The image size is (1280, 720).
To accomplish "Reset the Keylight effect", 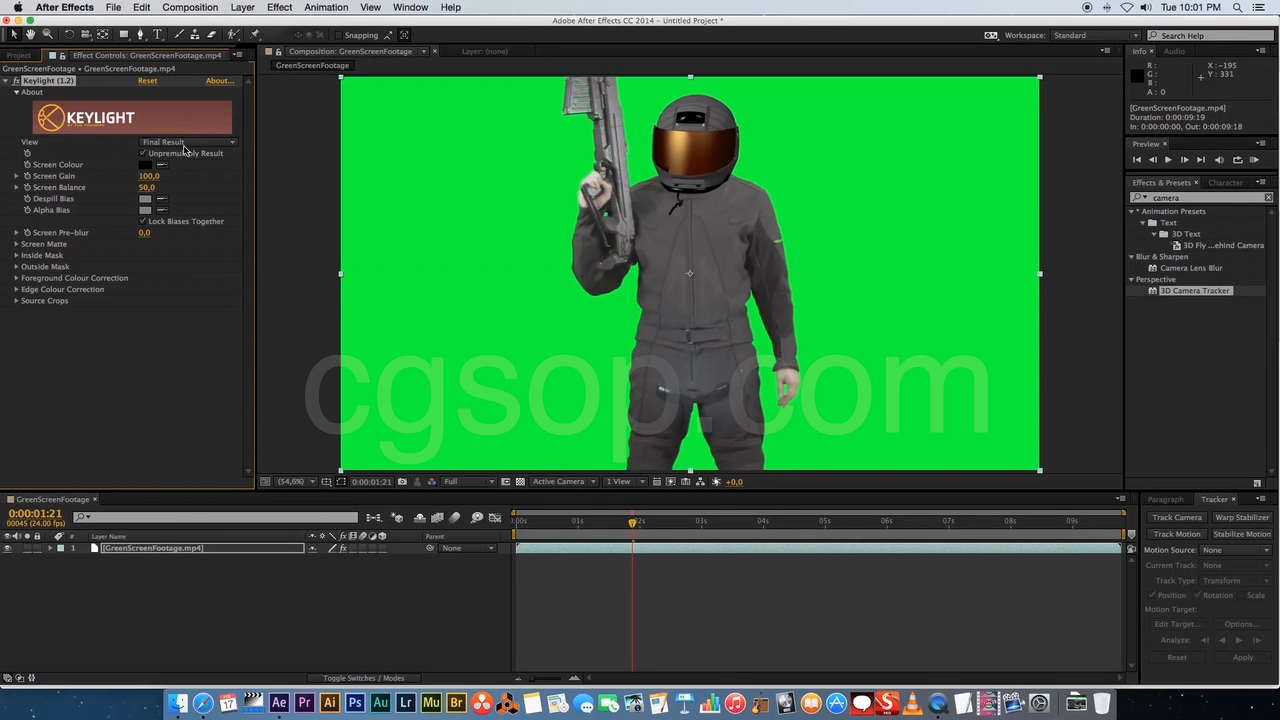I will tap(147, 81).
